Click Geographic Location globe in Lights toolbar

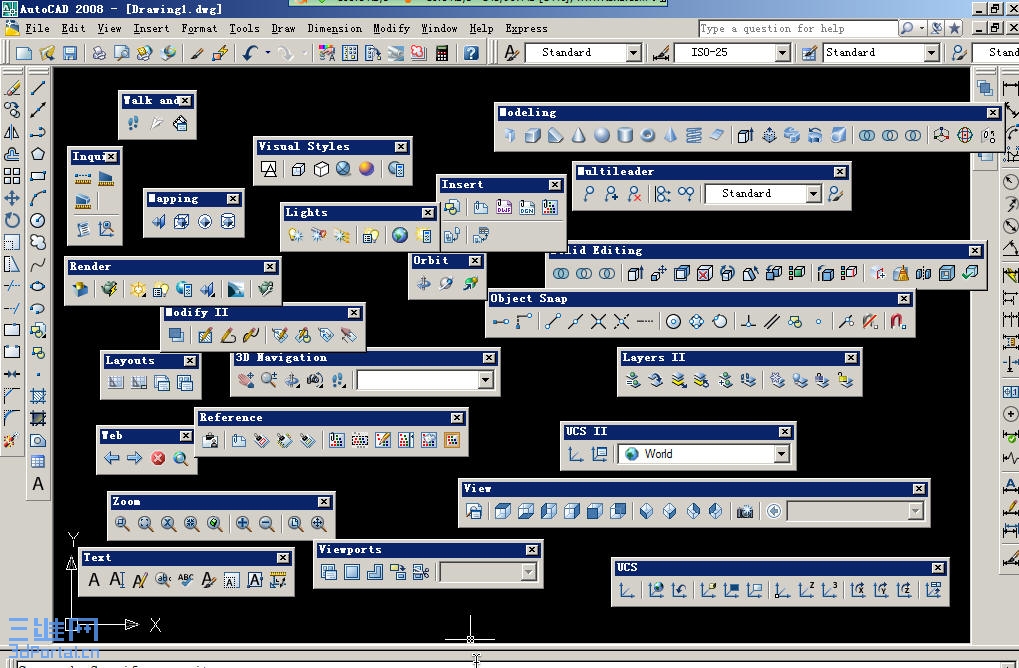(x=400, y=235)
